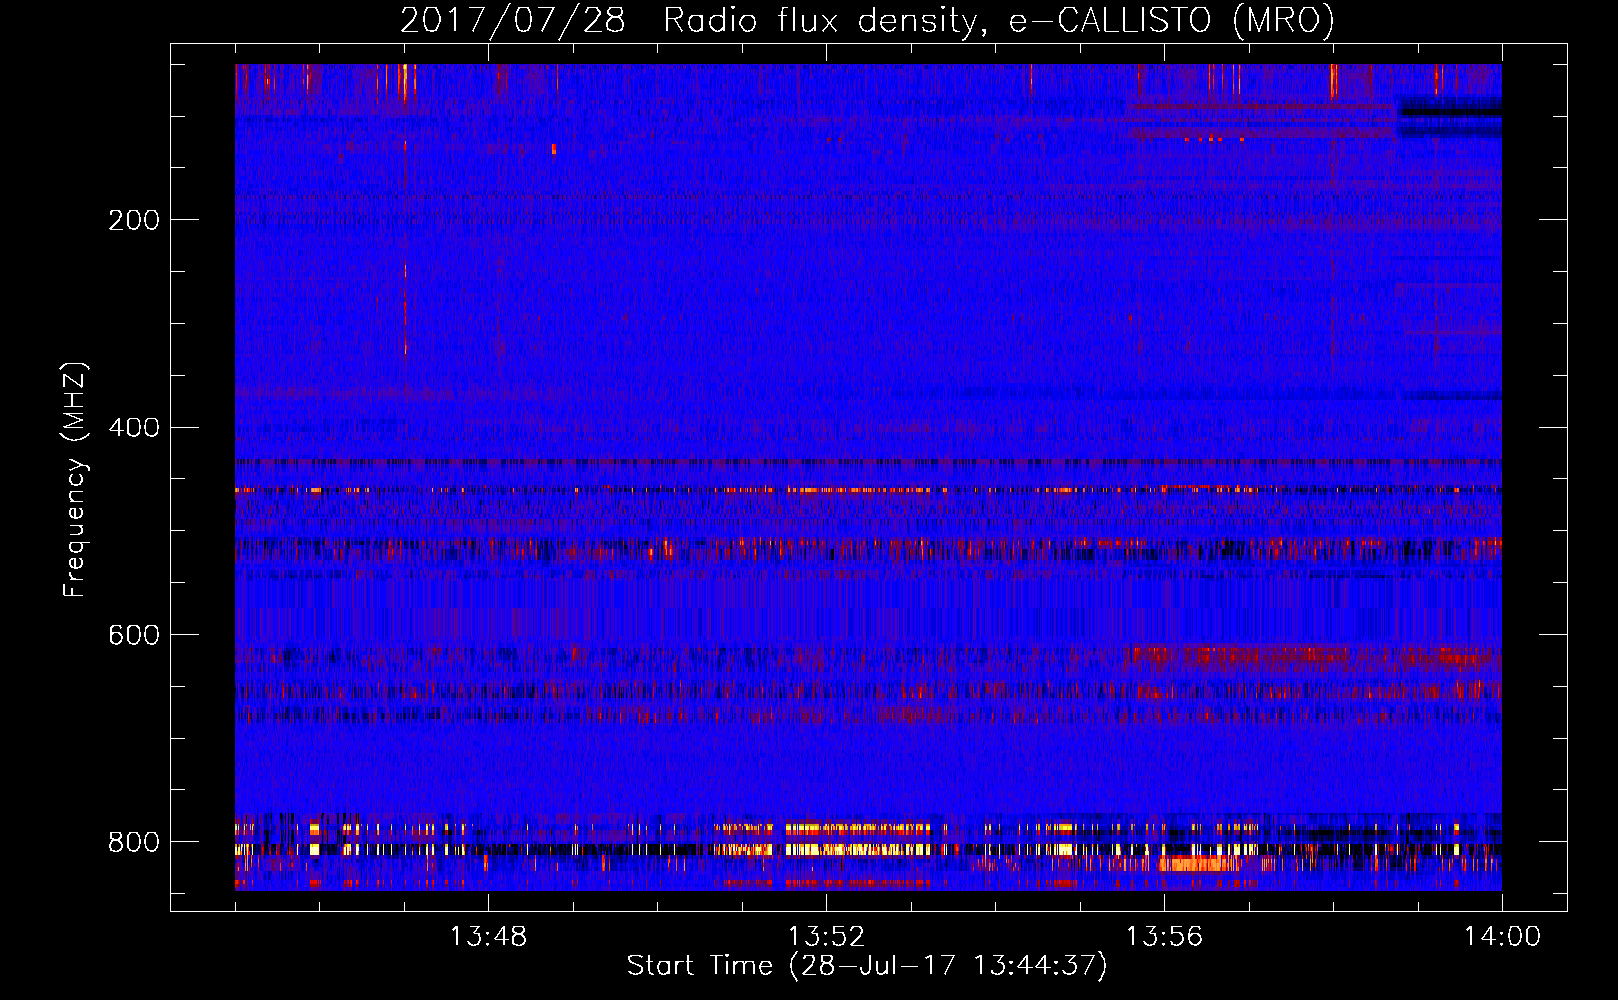The width and height of the screenshot is (1618, 1000).
Task: Click the 13:56 time tick label
Action: [x=1164, y=937]
